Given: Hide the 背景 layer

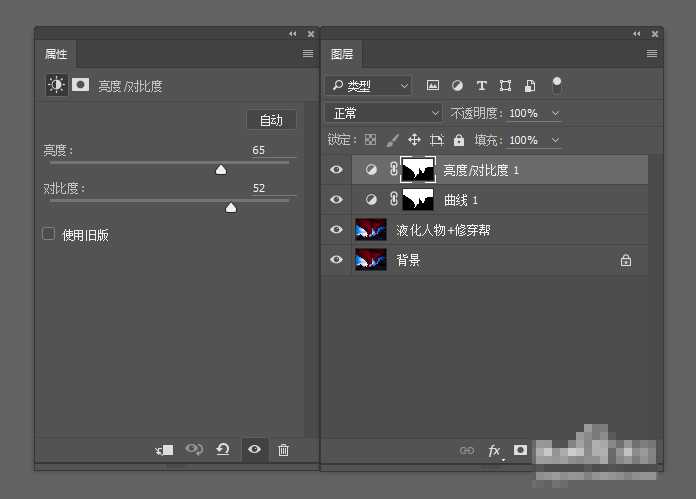Looking at the screenshot, I should [x=336, y=260].
